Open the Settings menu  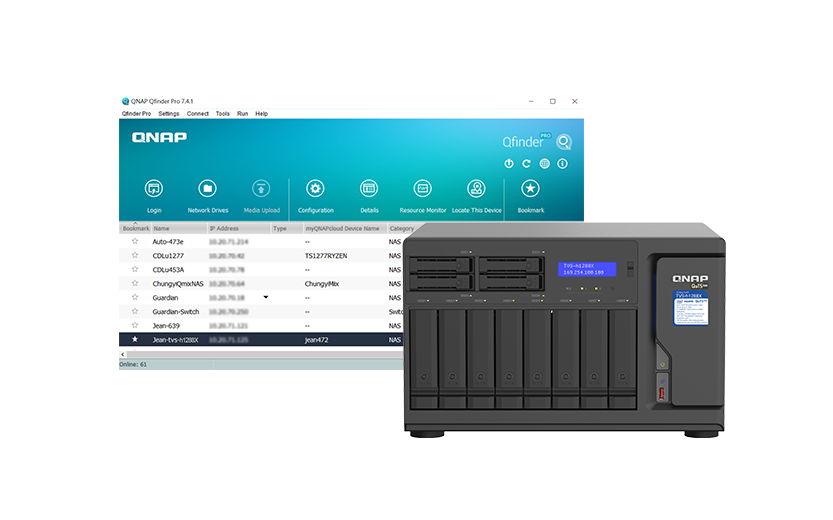[x=168, y=114]
